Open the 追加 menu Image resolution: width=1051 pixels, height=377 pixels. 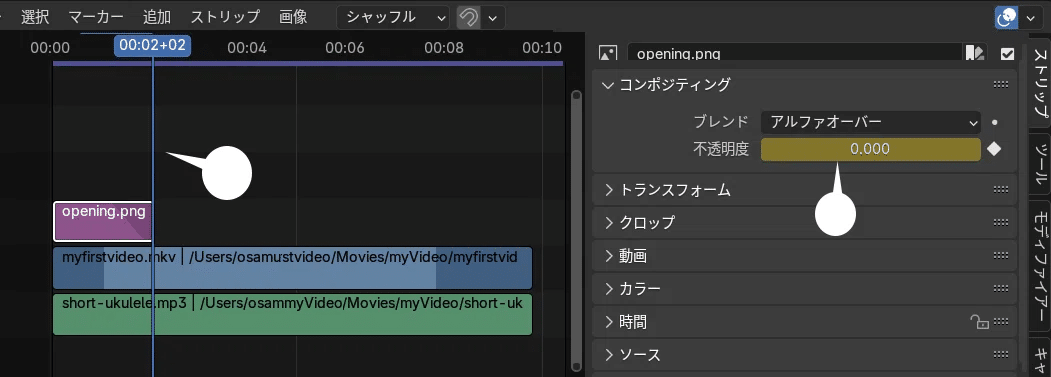click(157, 17)
